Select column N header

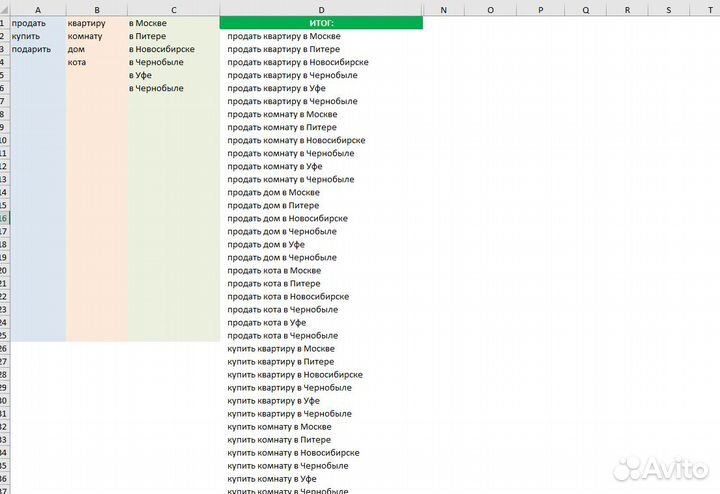point(444,10)
